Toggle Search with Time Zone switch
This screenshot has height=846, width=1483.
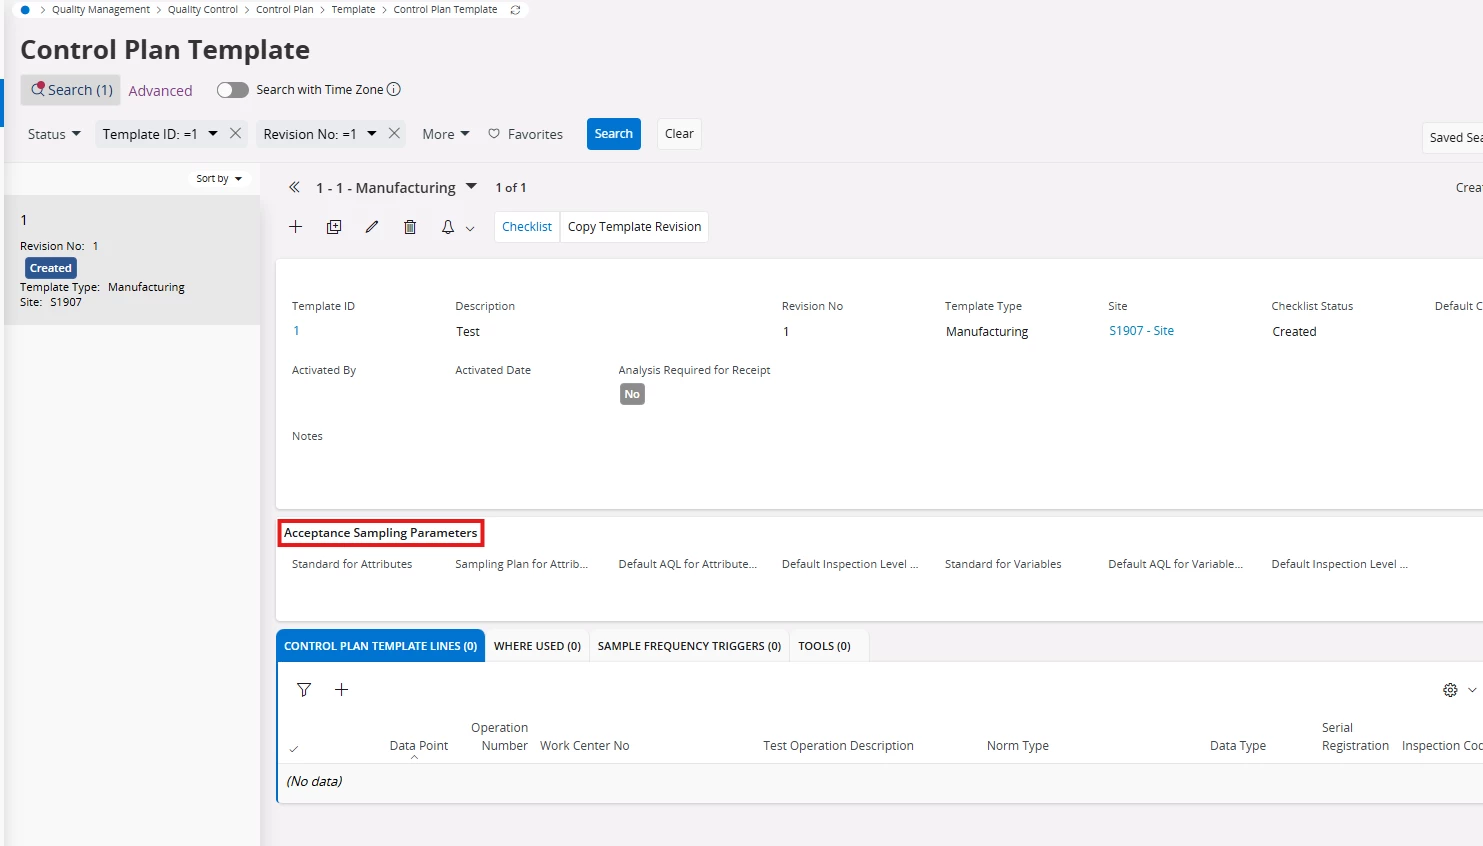232,90
